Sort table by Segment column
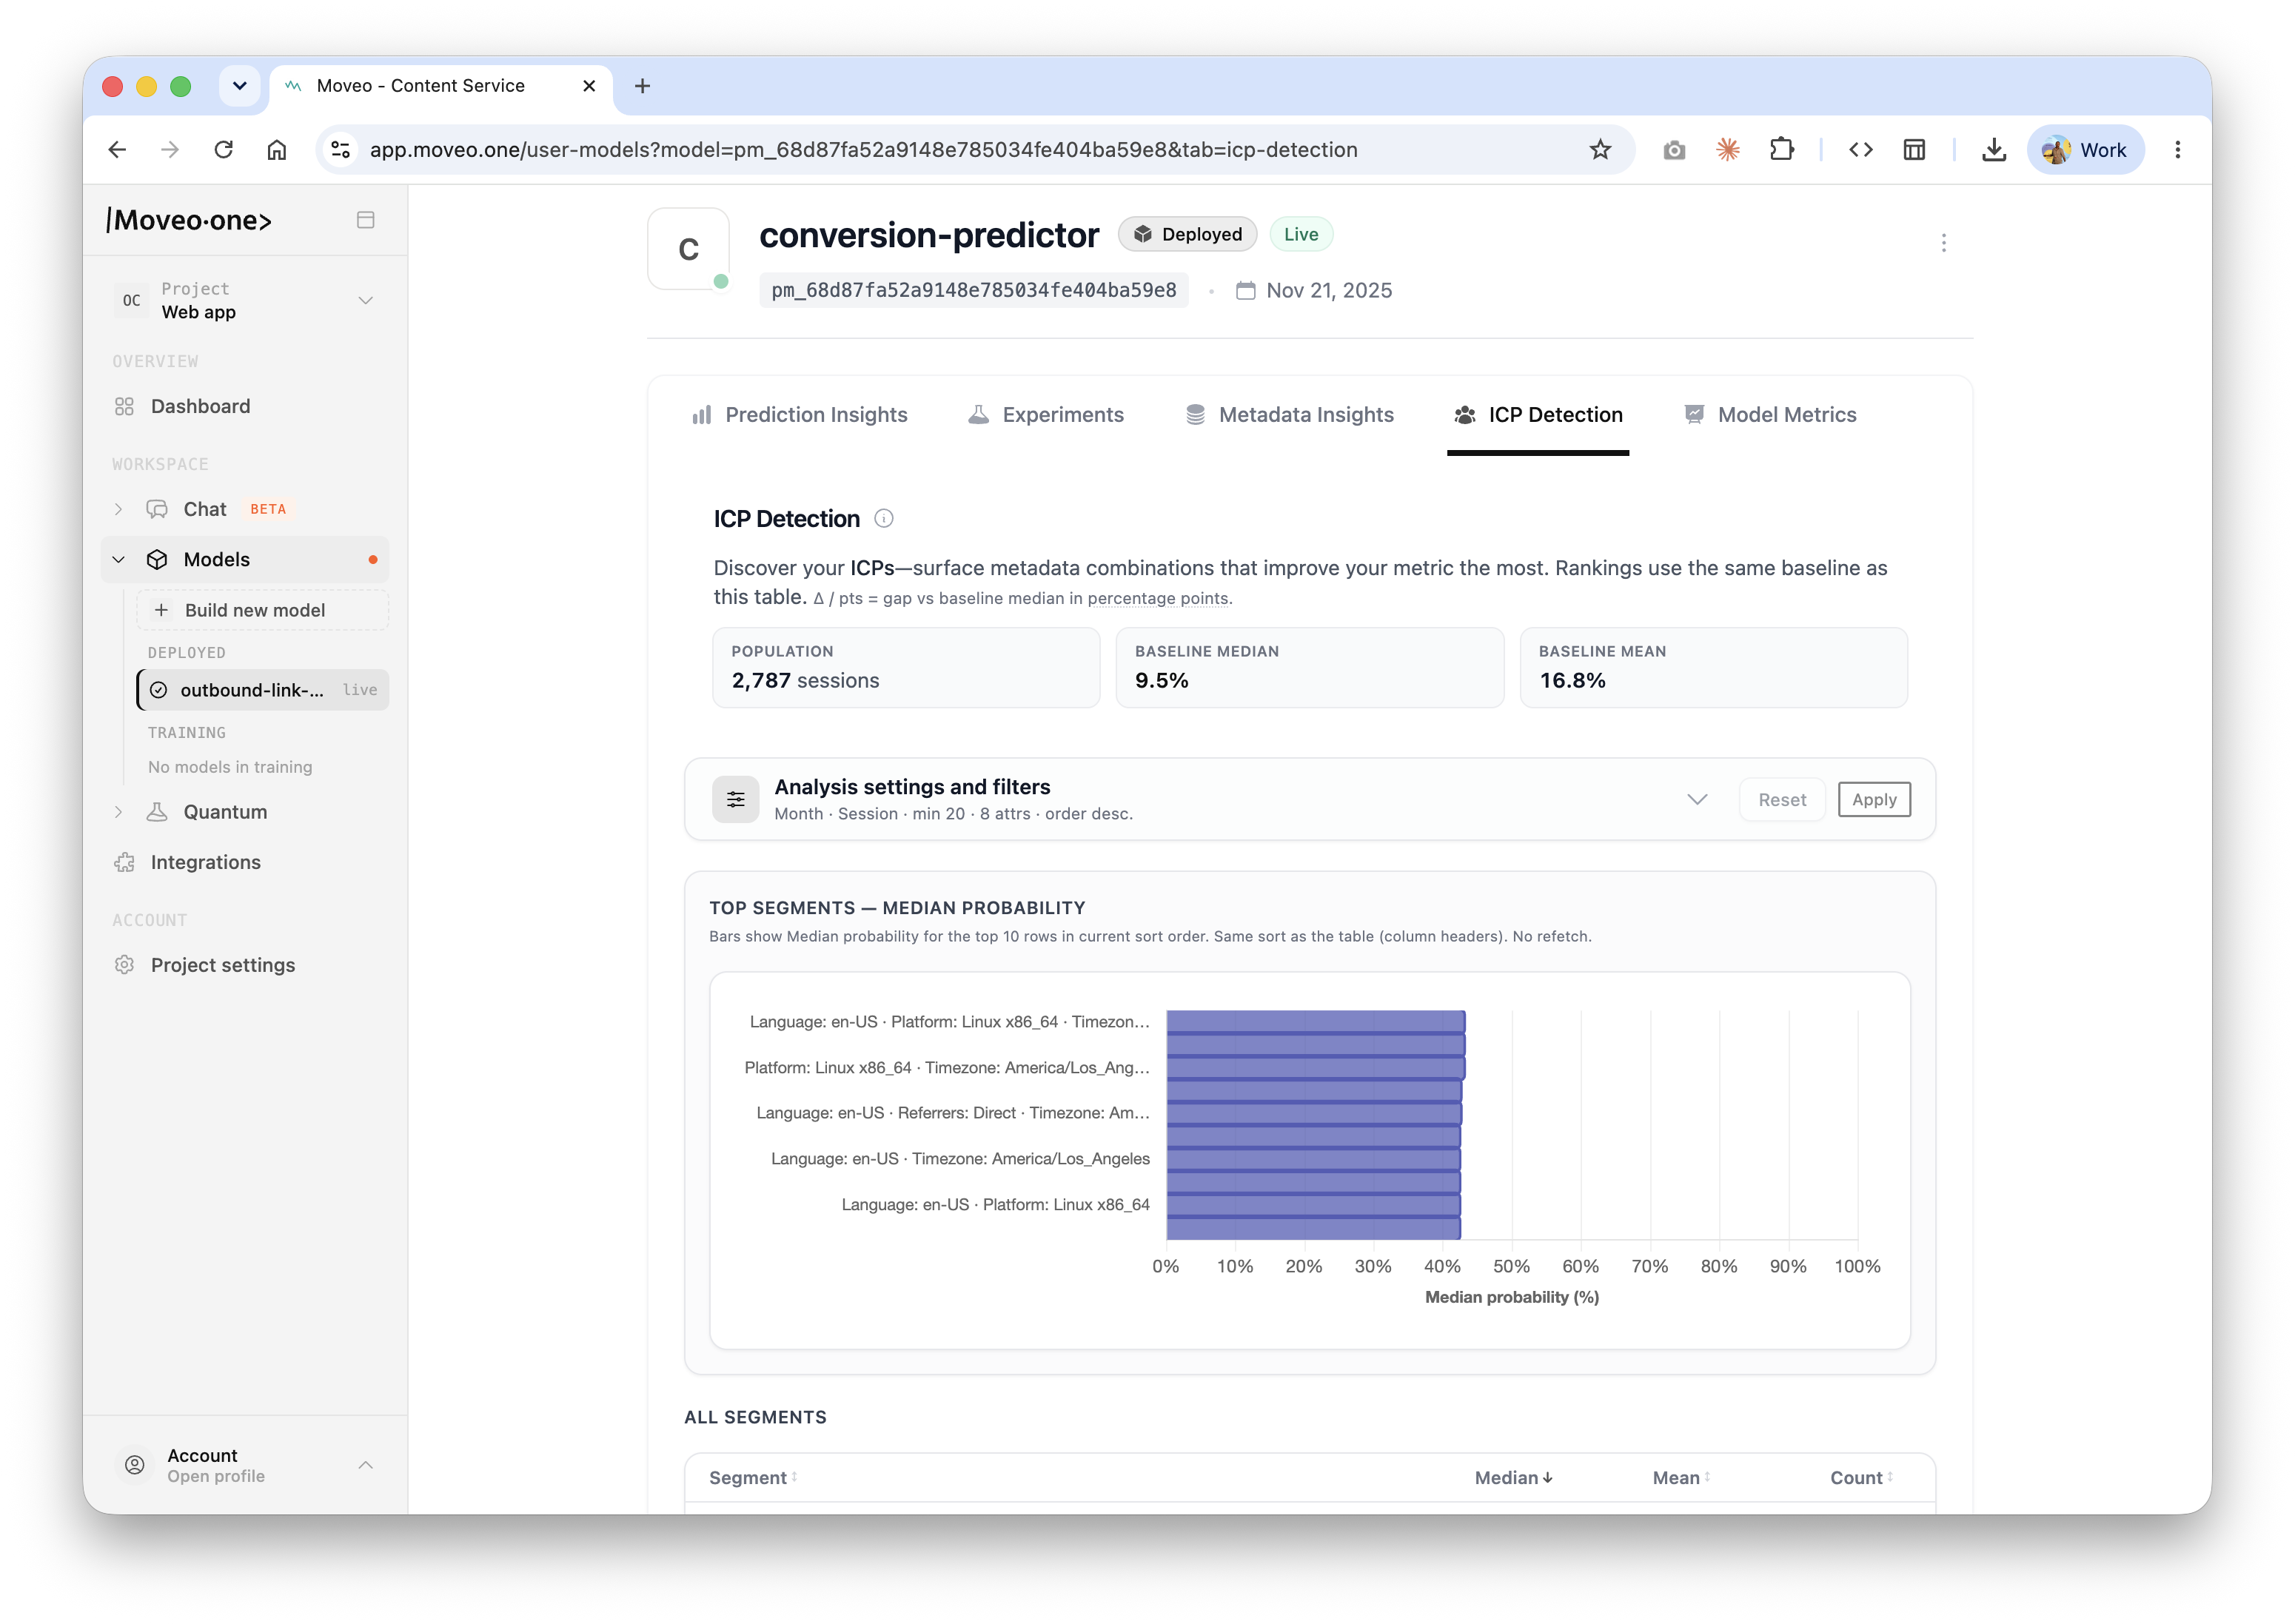2295x1624 pixels. [x=752, y=1477]
